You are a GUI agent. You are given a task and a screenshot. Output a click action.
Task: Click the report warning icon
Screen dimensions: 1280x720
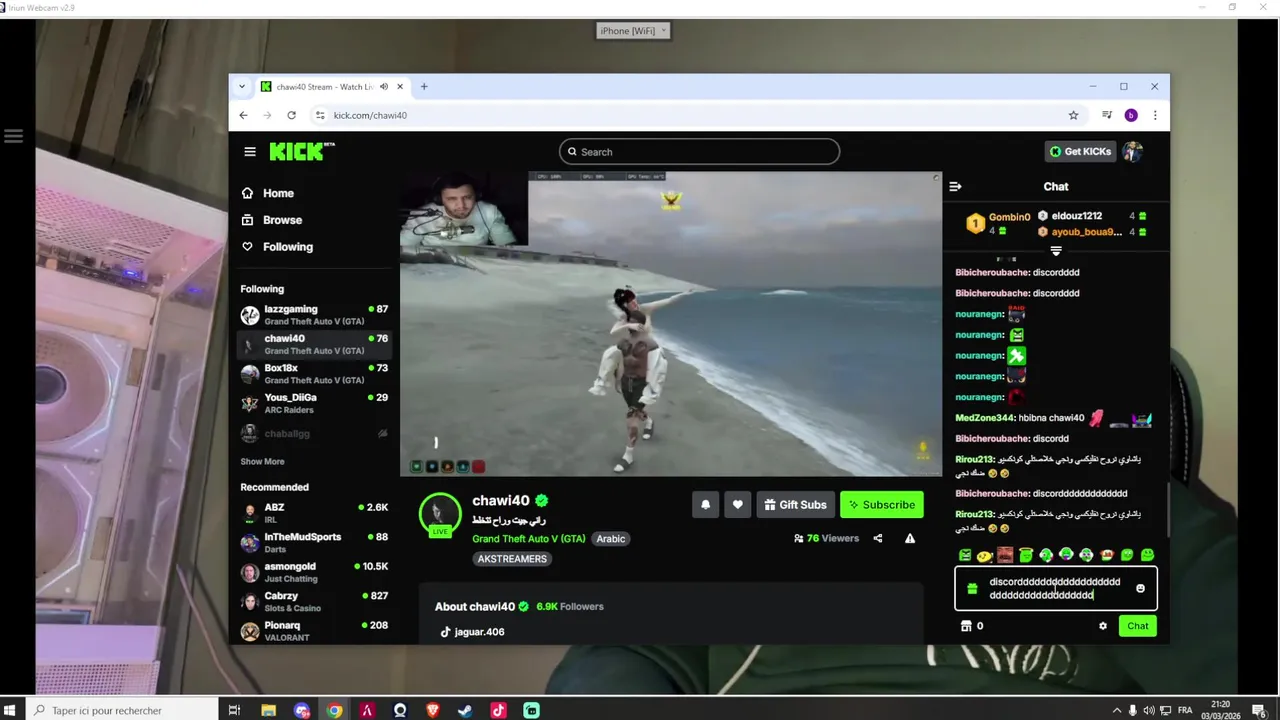[910, 538]
